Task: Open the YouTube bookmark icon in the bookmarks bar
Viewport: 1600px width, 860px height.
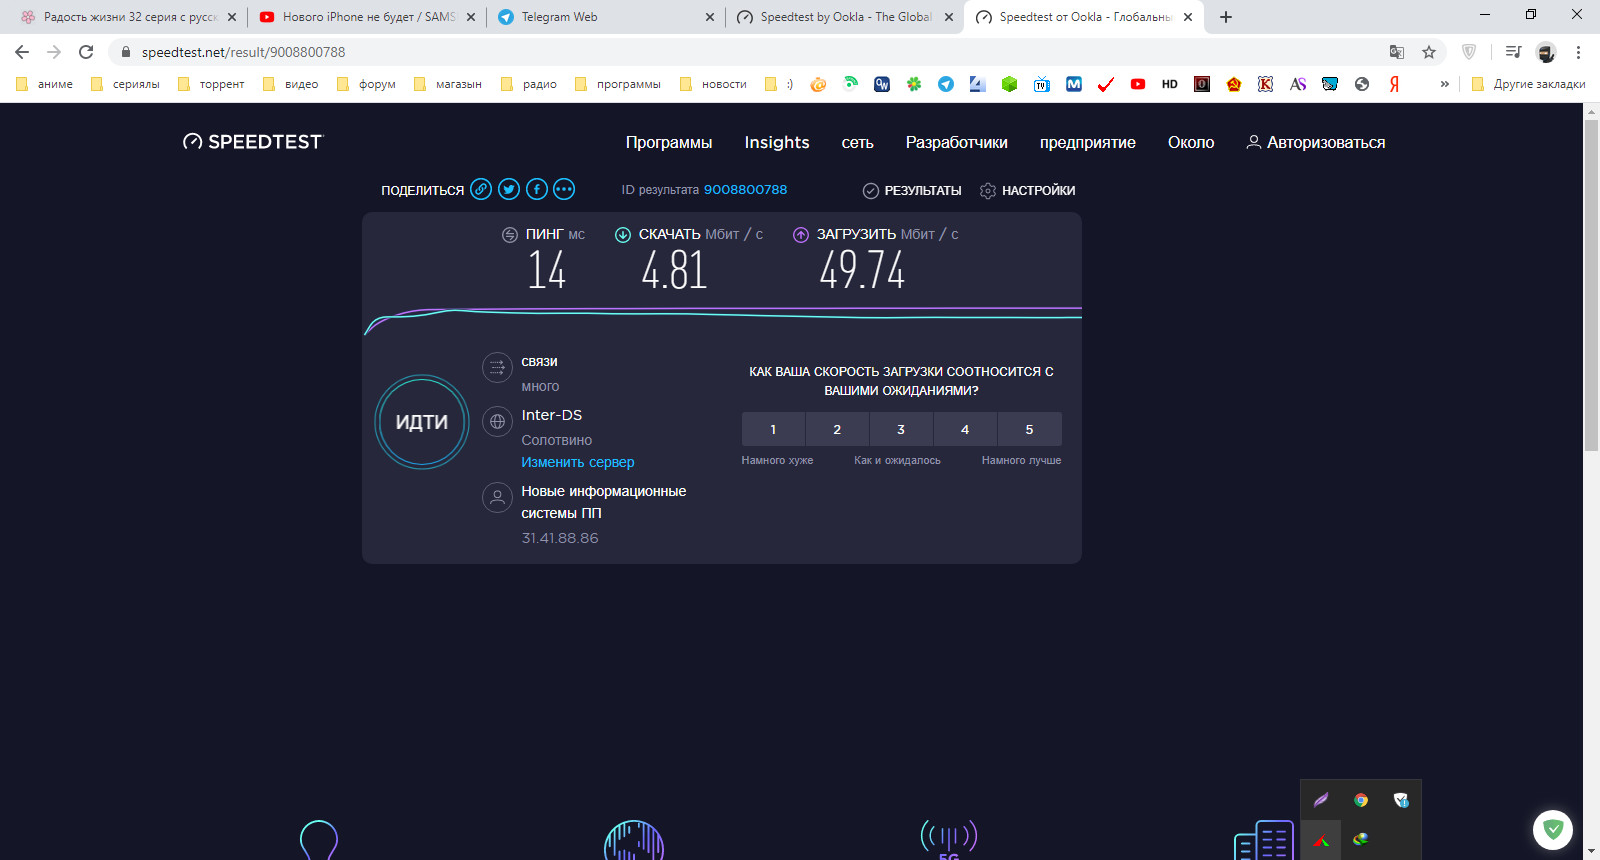Action: pos(1138,84)
